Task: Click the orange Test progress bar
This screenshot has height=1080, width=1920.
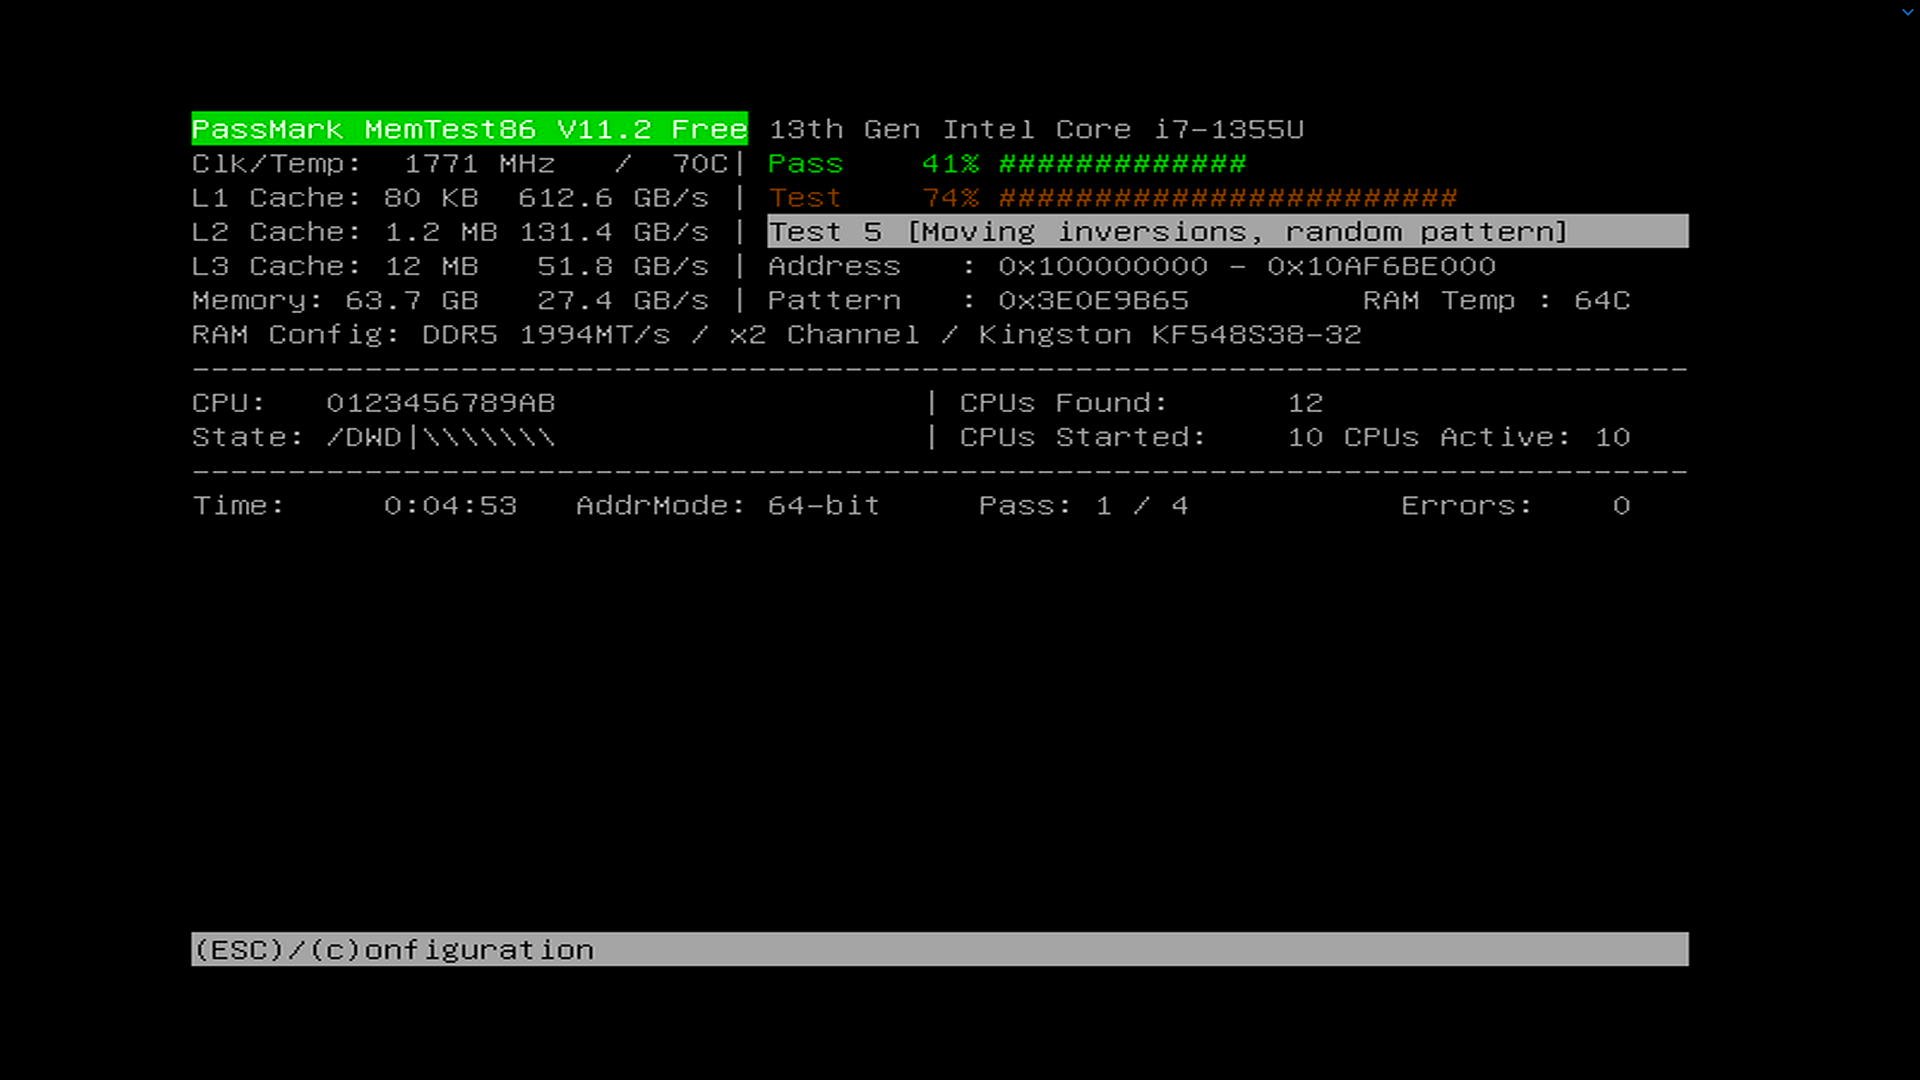Action: point(1227,198)
